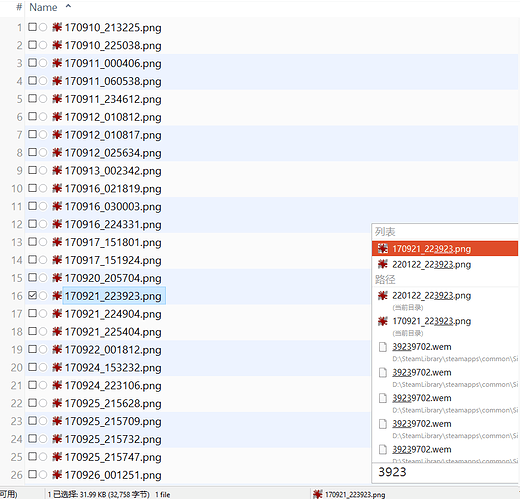The image size is (520, 499).
Task: Tick the checkbox of 170925_215709.png
Action: click(x=32, y=421)
